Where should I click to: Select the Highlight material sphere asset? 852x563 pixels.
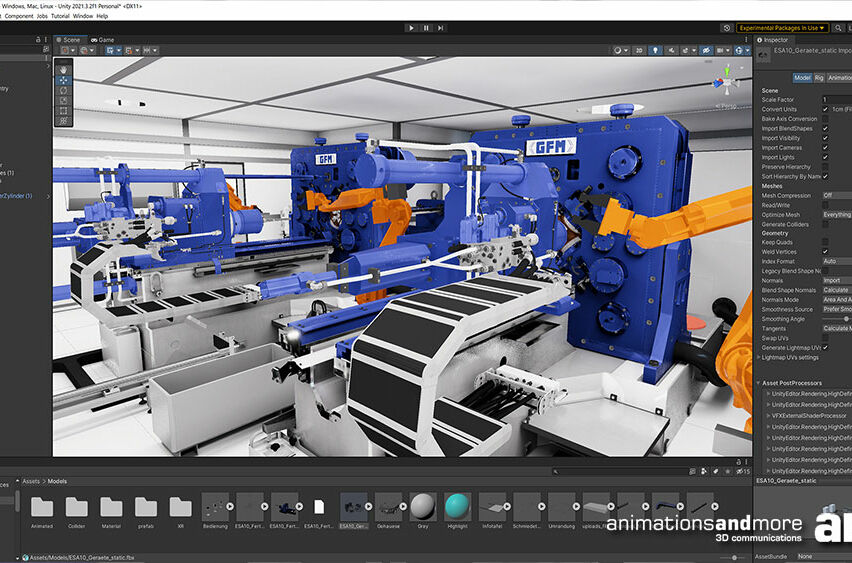(458, 511)
